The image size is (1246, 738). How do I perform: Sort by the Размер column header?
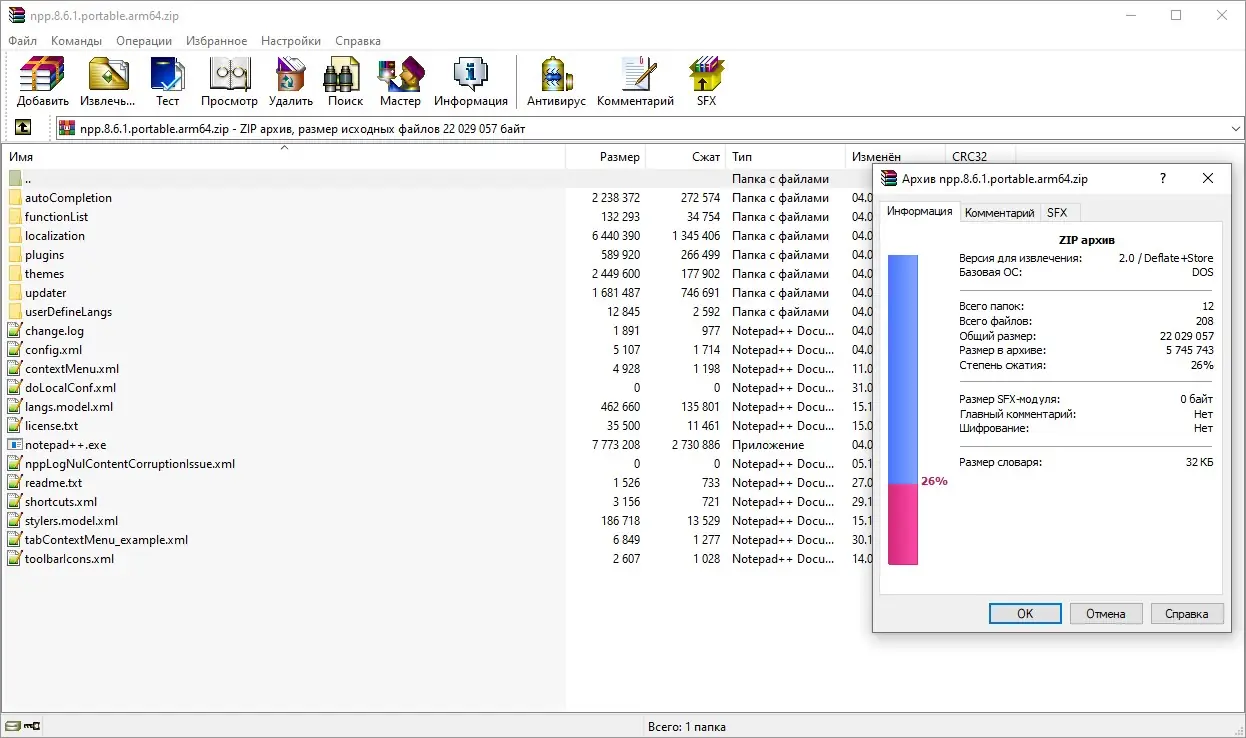pos(606,157)
